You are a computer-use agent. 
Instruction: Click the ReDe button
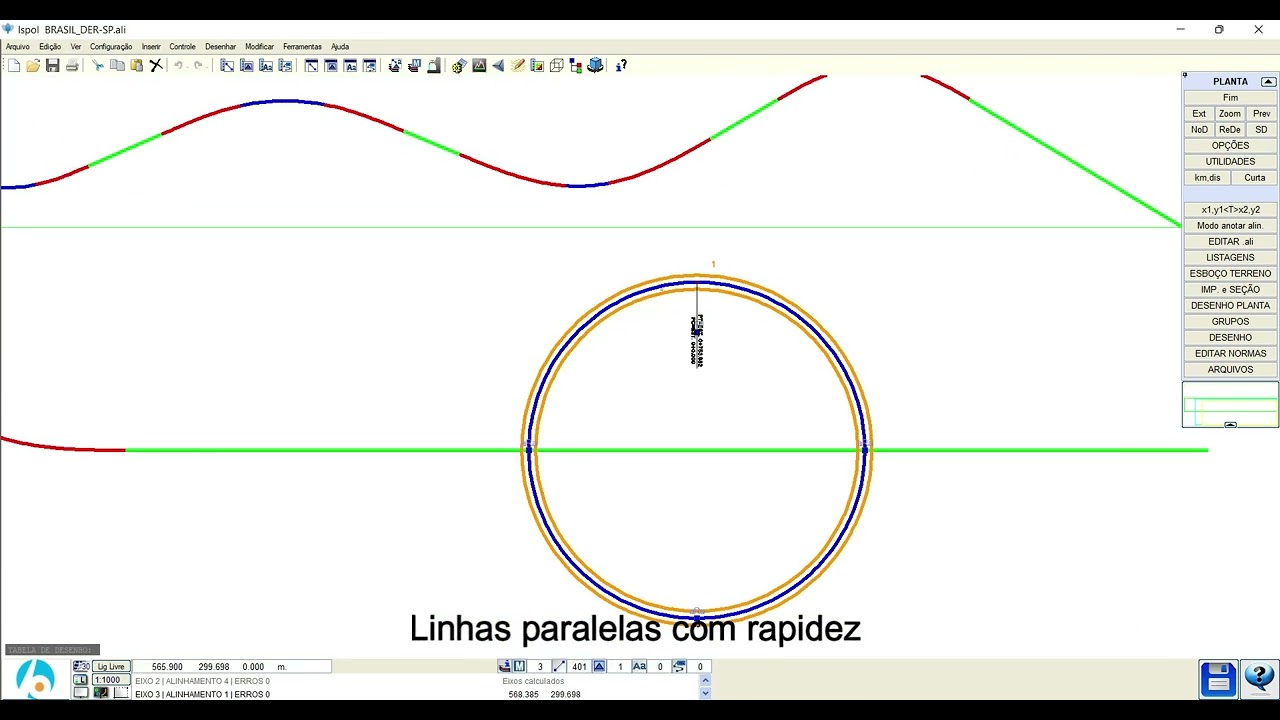(1230, 130)
